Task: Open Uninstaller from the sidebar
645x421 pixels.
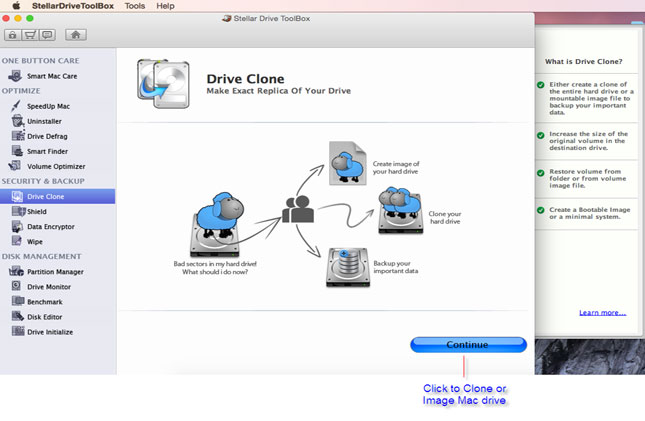Action: pyautogui.click(x=44, y=121)
